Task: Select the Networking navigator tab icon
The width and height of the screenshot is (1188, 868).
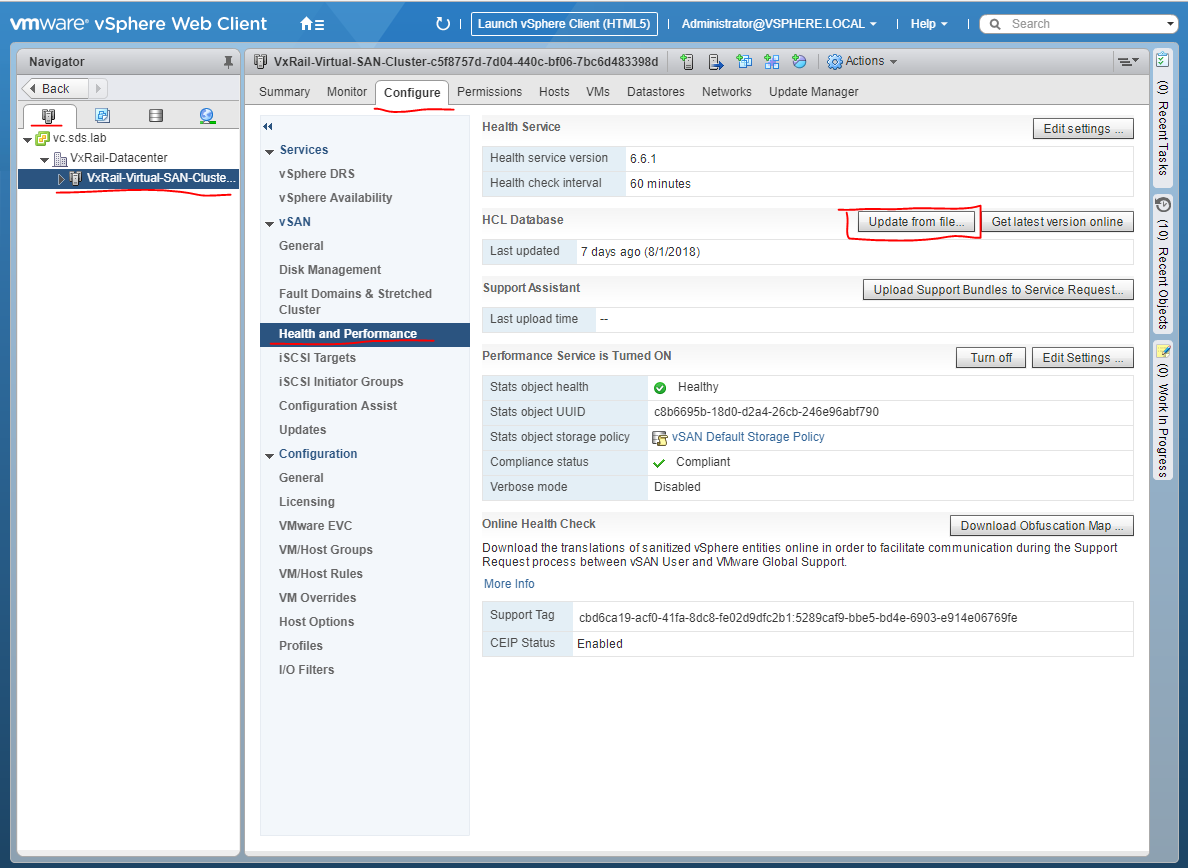Action: (207, 116)
